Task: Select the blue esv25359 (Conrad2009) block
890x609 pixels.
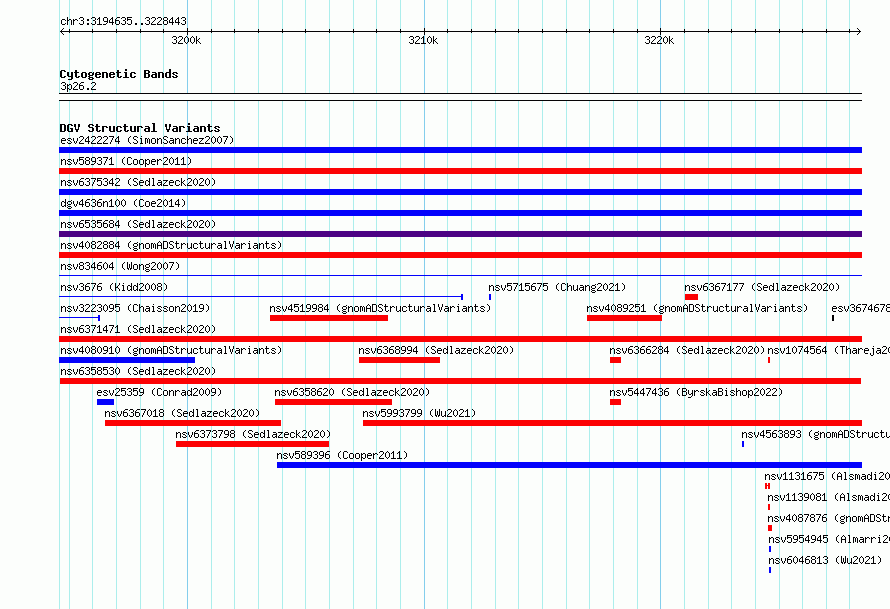Action: point(106,402)
